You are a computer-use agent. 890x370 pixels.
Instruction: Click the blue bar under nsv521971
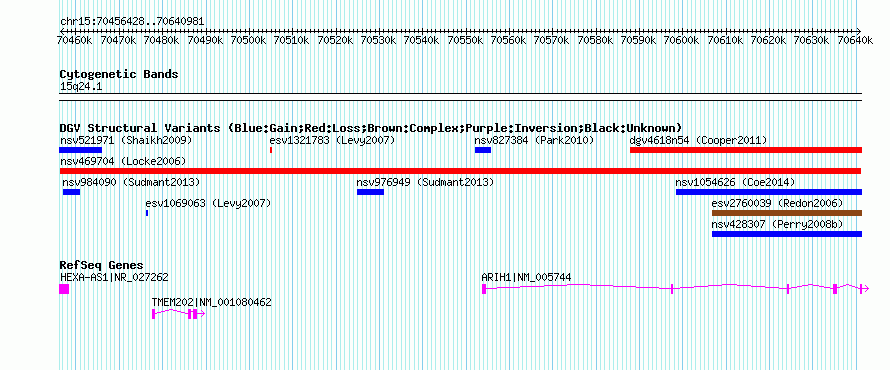point(80,150)
